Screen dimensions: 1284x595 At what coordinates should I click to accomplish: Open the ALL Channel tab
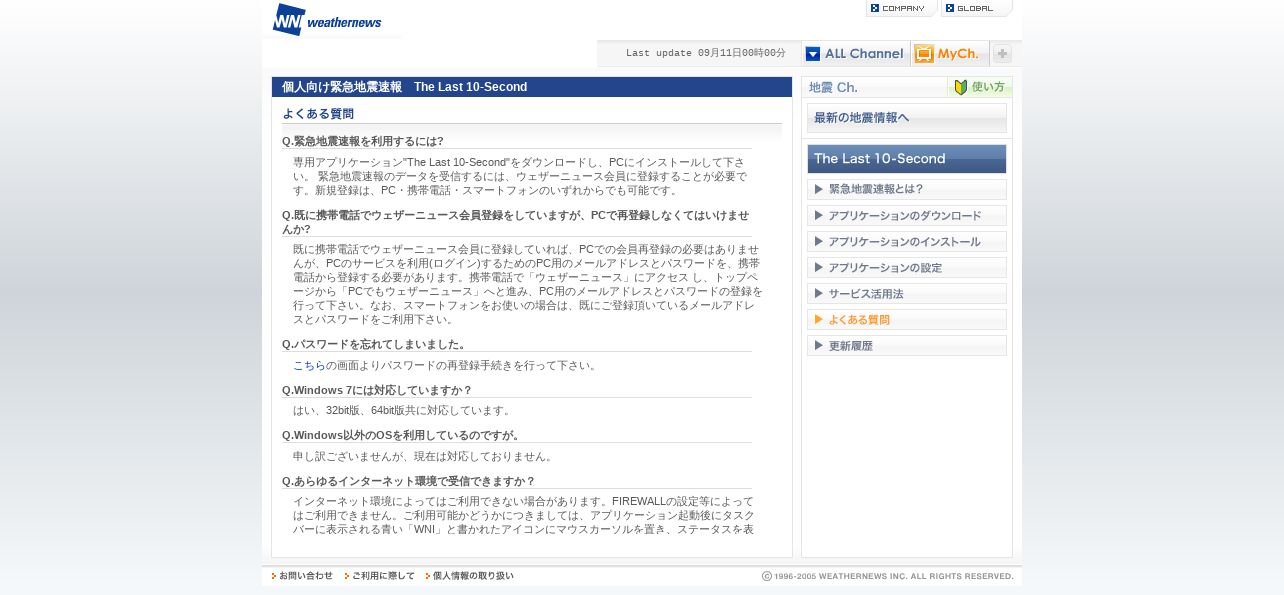(x=855, y=54)
